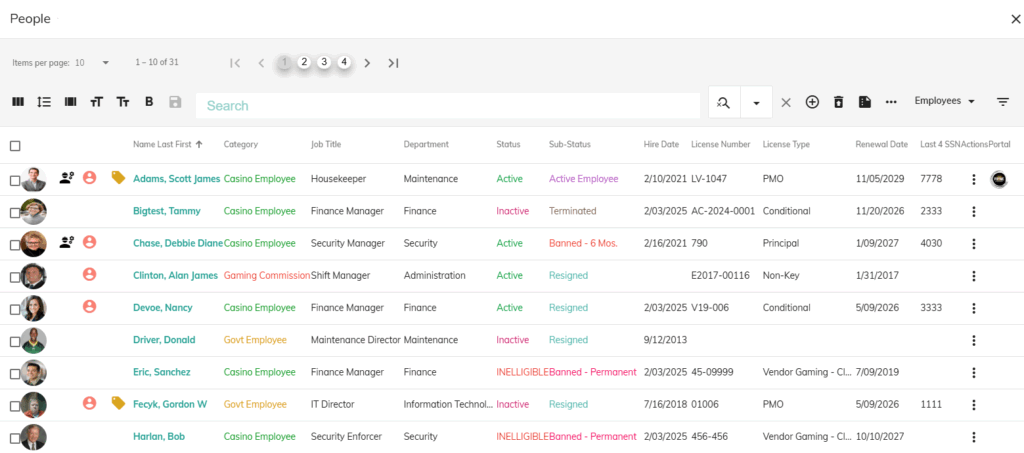Tick the checkbox for Devoe, Nancy row
This screenshot has height=453, width=1024.
(15, 308)
